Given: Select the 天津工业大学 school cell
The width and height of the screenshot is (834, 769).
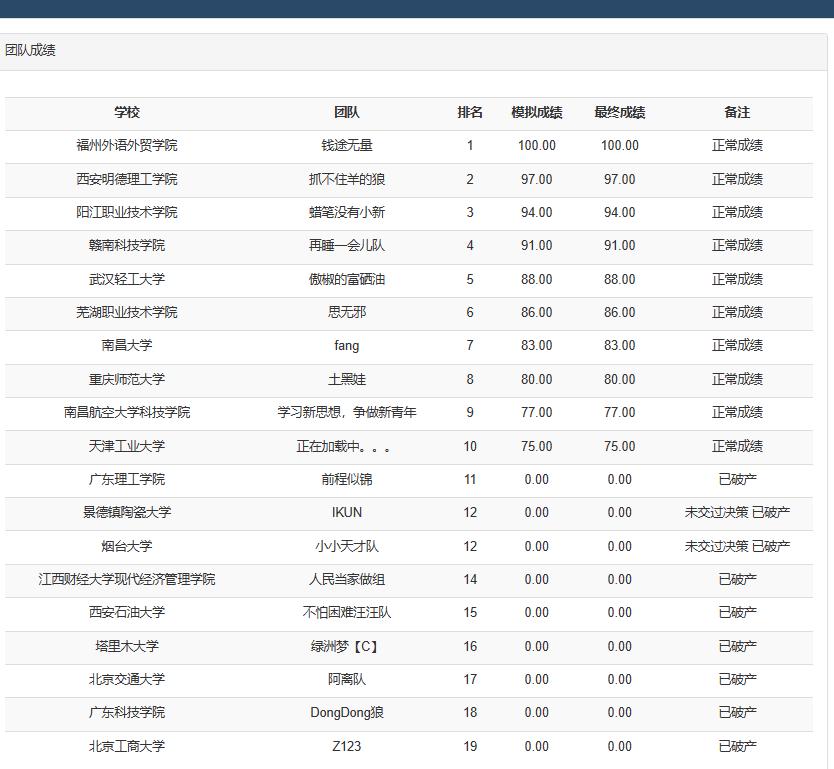Looking at the screenshot, I should (x=127, y=446).
